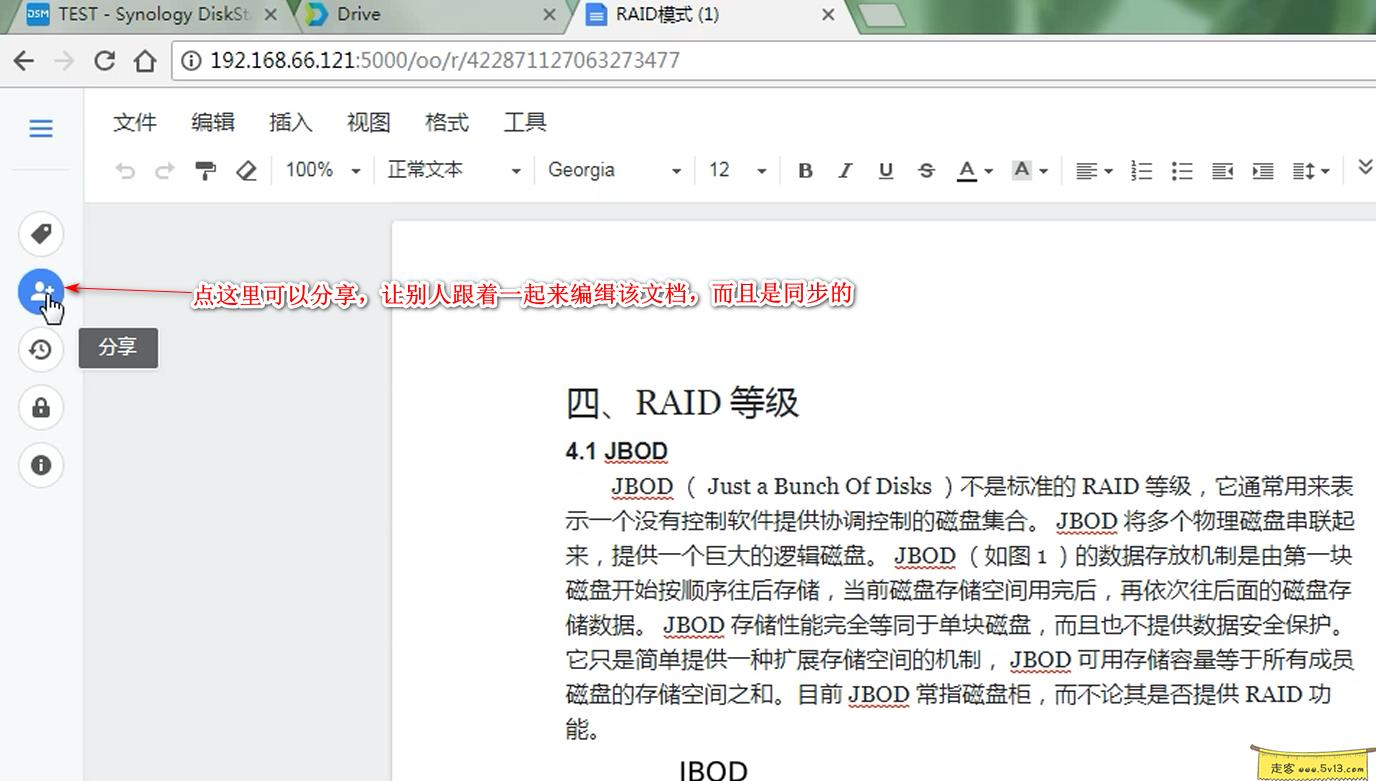Click the numbered list button
The height and width of the screenshot is (781, 1376).
pyautogui.click(x=1141, y=170)
